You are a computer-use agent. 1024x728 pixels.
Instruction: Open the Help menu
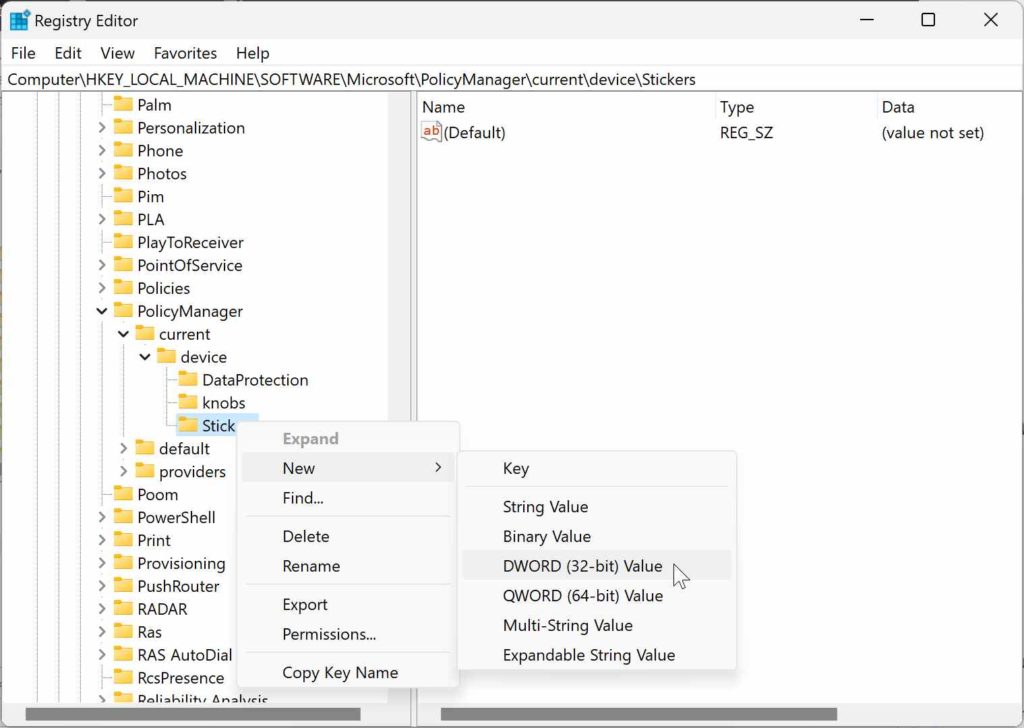click(253, 53)
